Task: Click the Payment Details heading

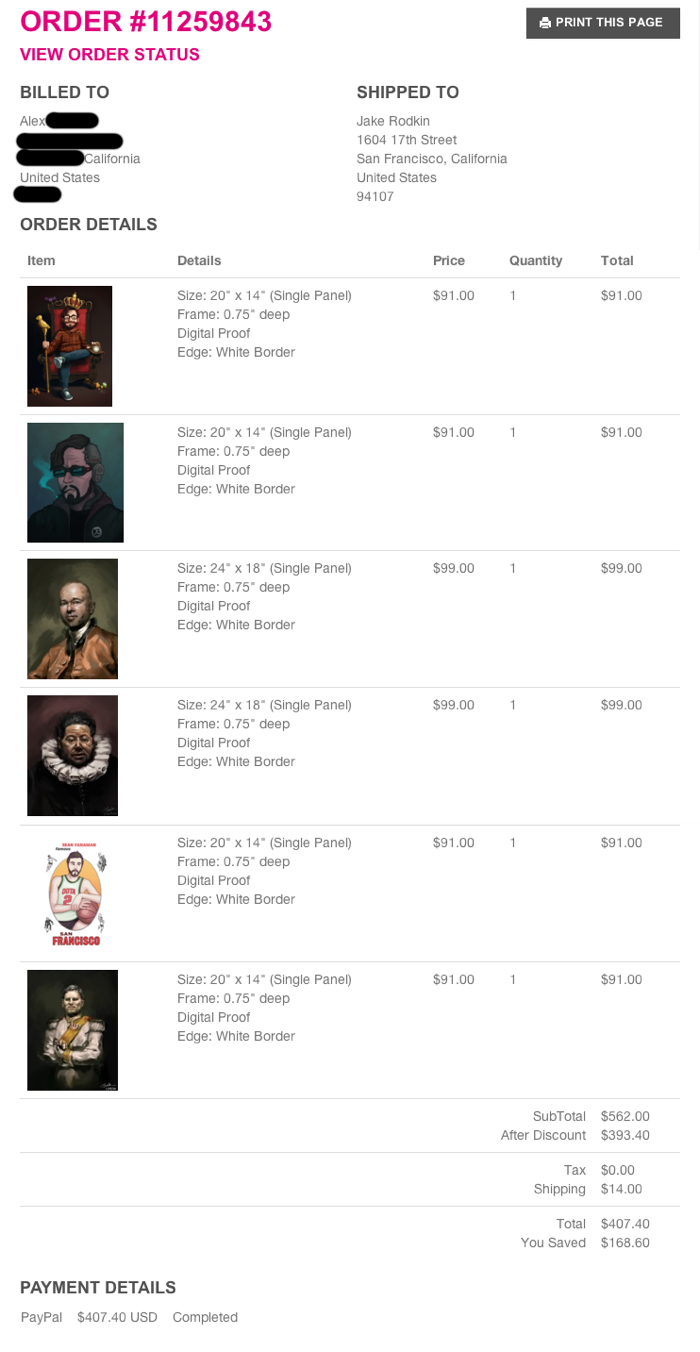Action: pos(98,1287)
